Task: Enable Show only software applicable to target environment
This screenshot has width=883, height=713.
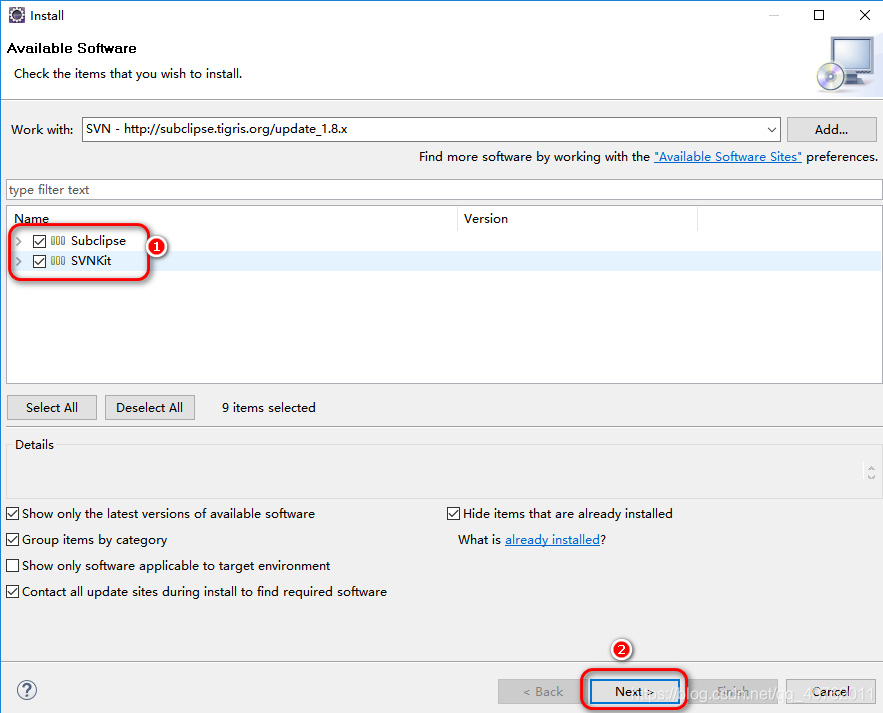Action: (x=12, y=565)
